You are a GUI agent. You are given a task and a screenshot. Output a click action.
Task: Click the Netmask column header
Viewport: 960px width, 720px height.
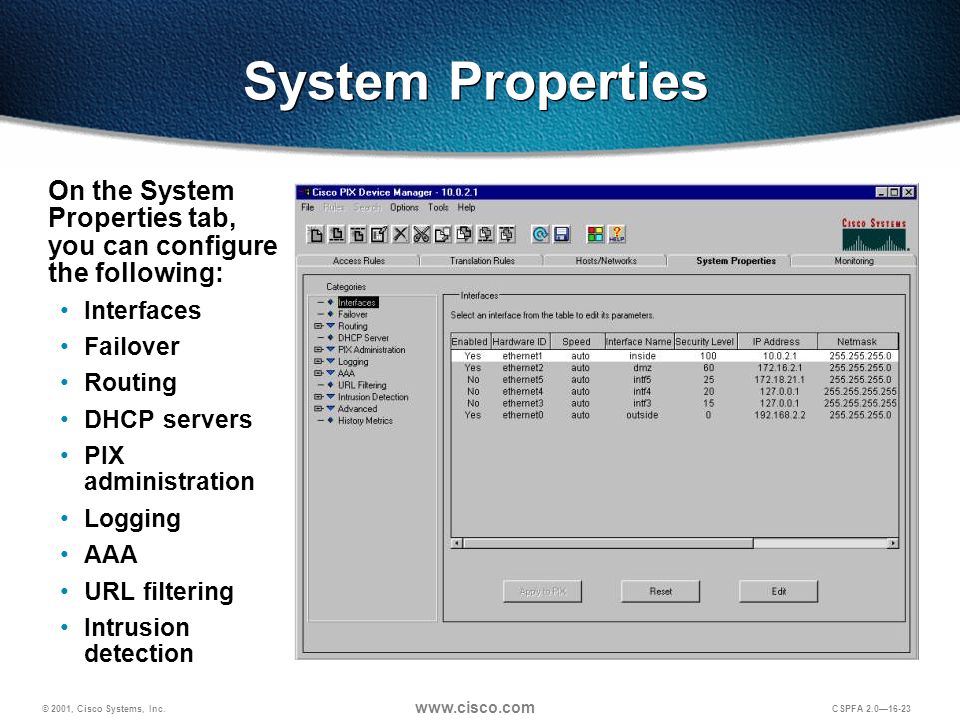857,342
